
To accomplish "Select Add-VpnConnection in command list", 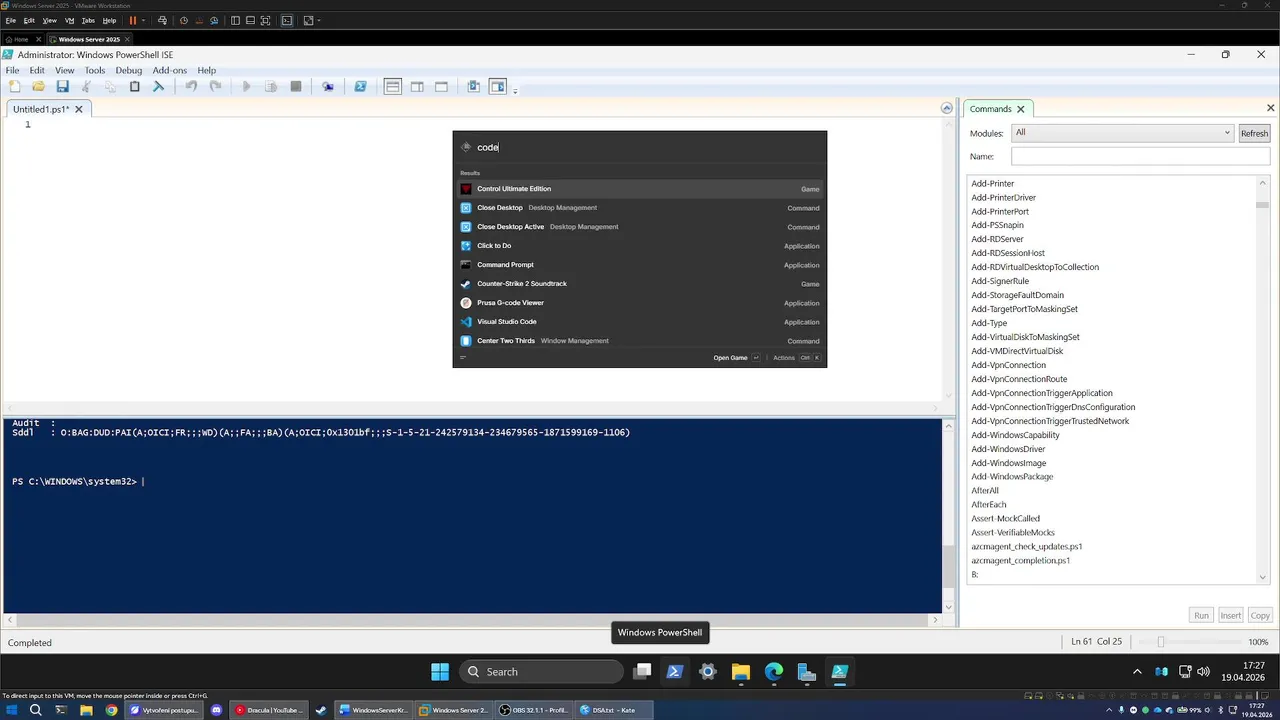I will click(x=1008, y=365).
